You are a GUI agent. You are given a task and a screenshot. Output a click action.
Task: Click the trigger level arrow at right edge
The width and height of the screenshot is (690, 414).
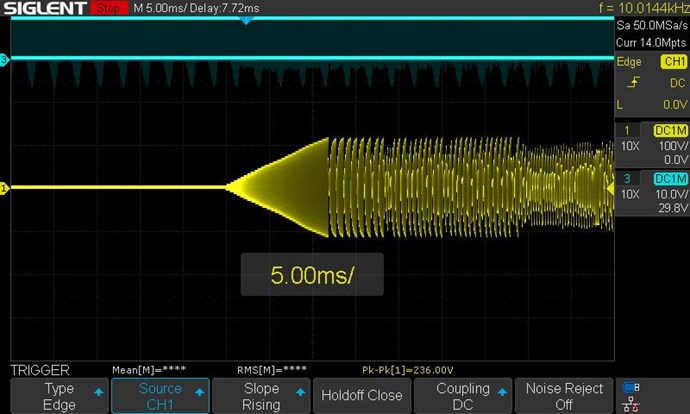coord(610,188)
